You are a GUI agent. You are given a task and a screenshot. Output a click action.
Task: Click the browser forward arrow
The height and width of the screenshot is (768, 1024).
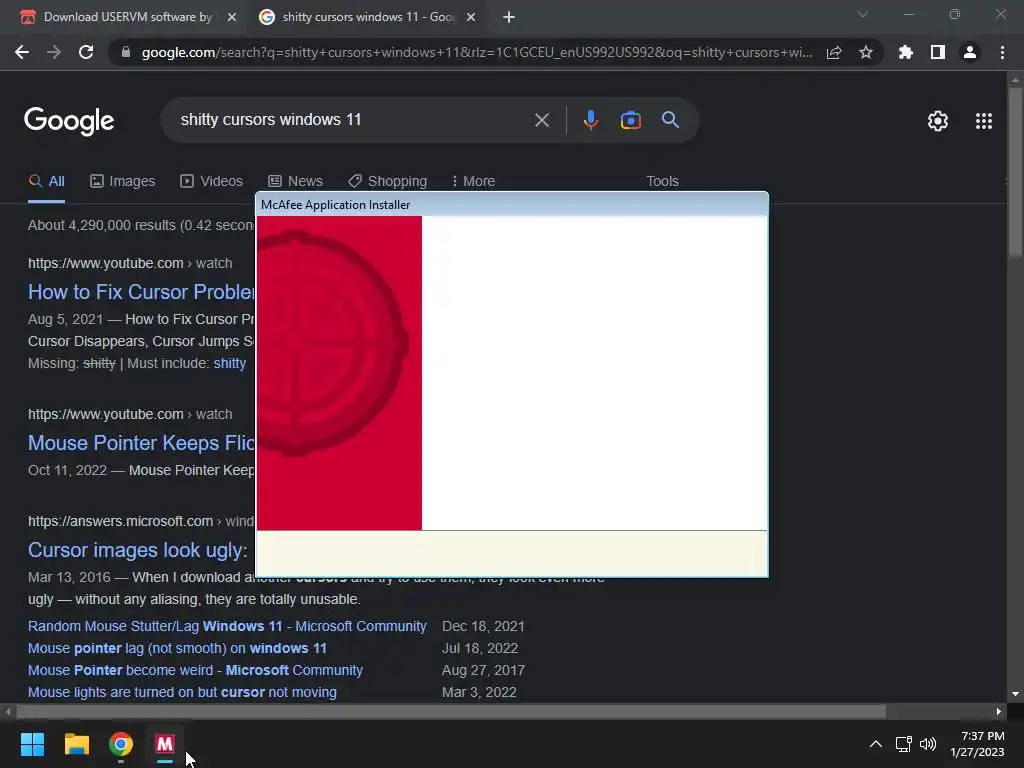pos(54,52)
